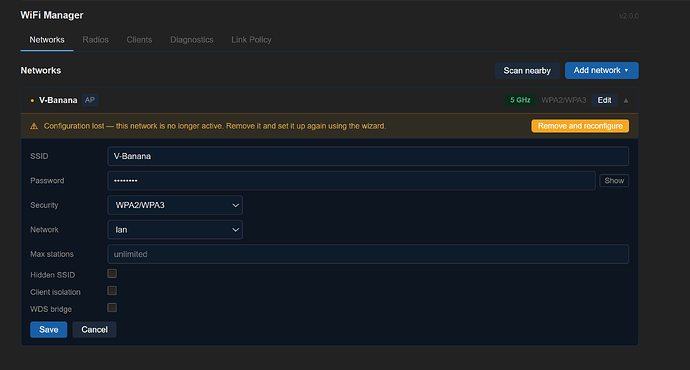Screen dimensions: 690x370
Task: Collapse the V-Banana network panel arrow
Action: 626,101
